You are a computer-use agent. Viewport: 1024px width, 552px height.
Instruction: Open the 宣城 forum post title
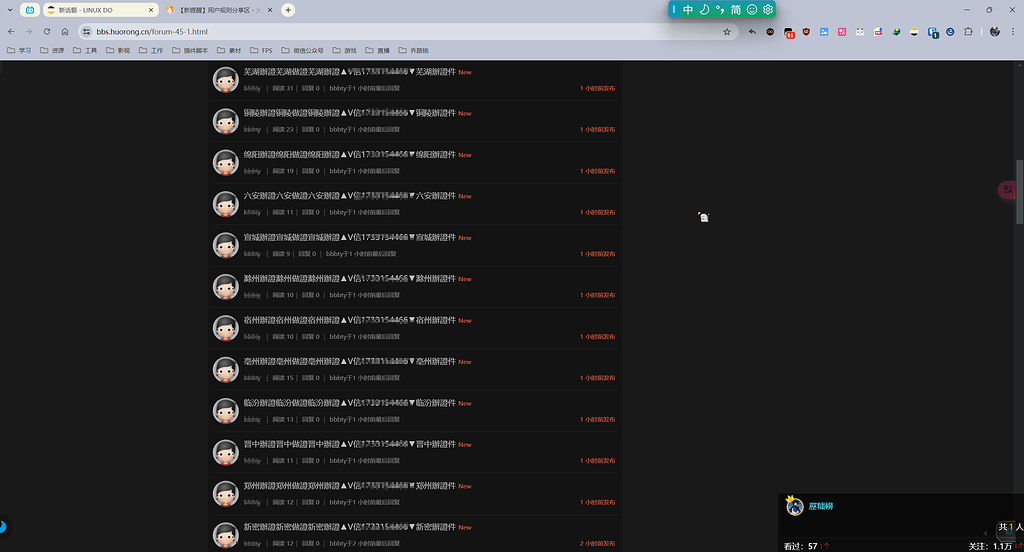(349, 237)
